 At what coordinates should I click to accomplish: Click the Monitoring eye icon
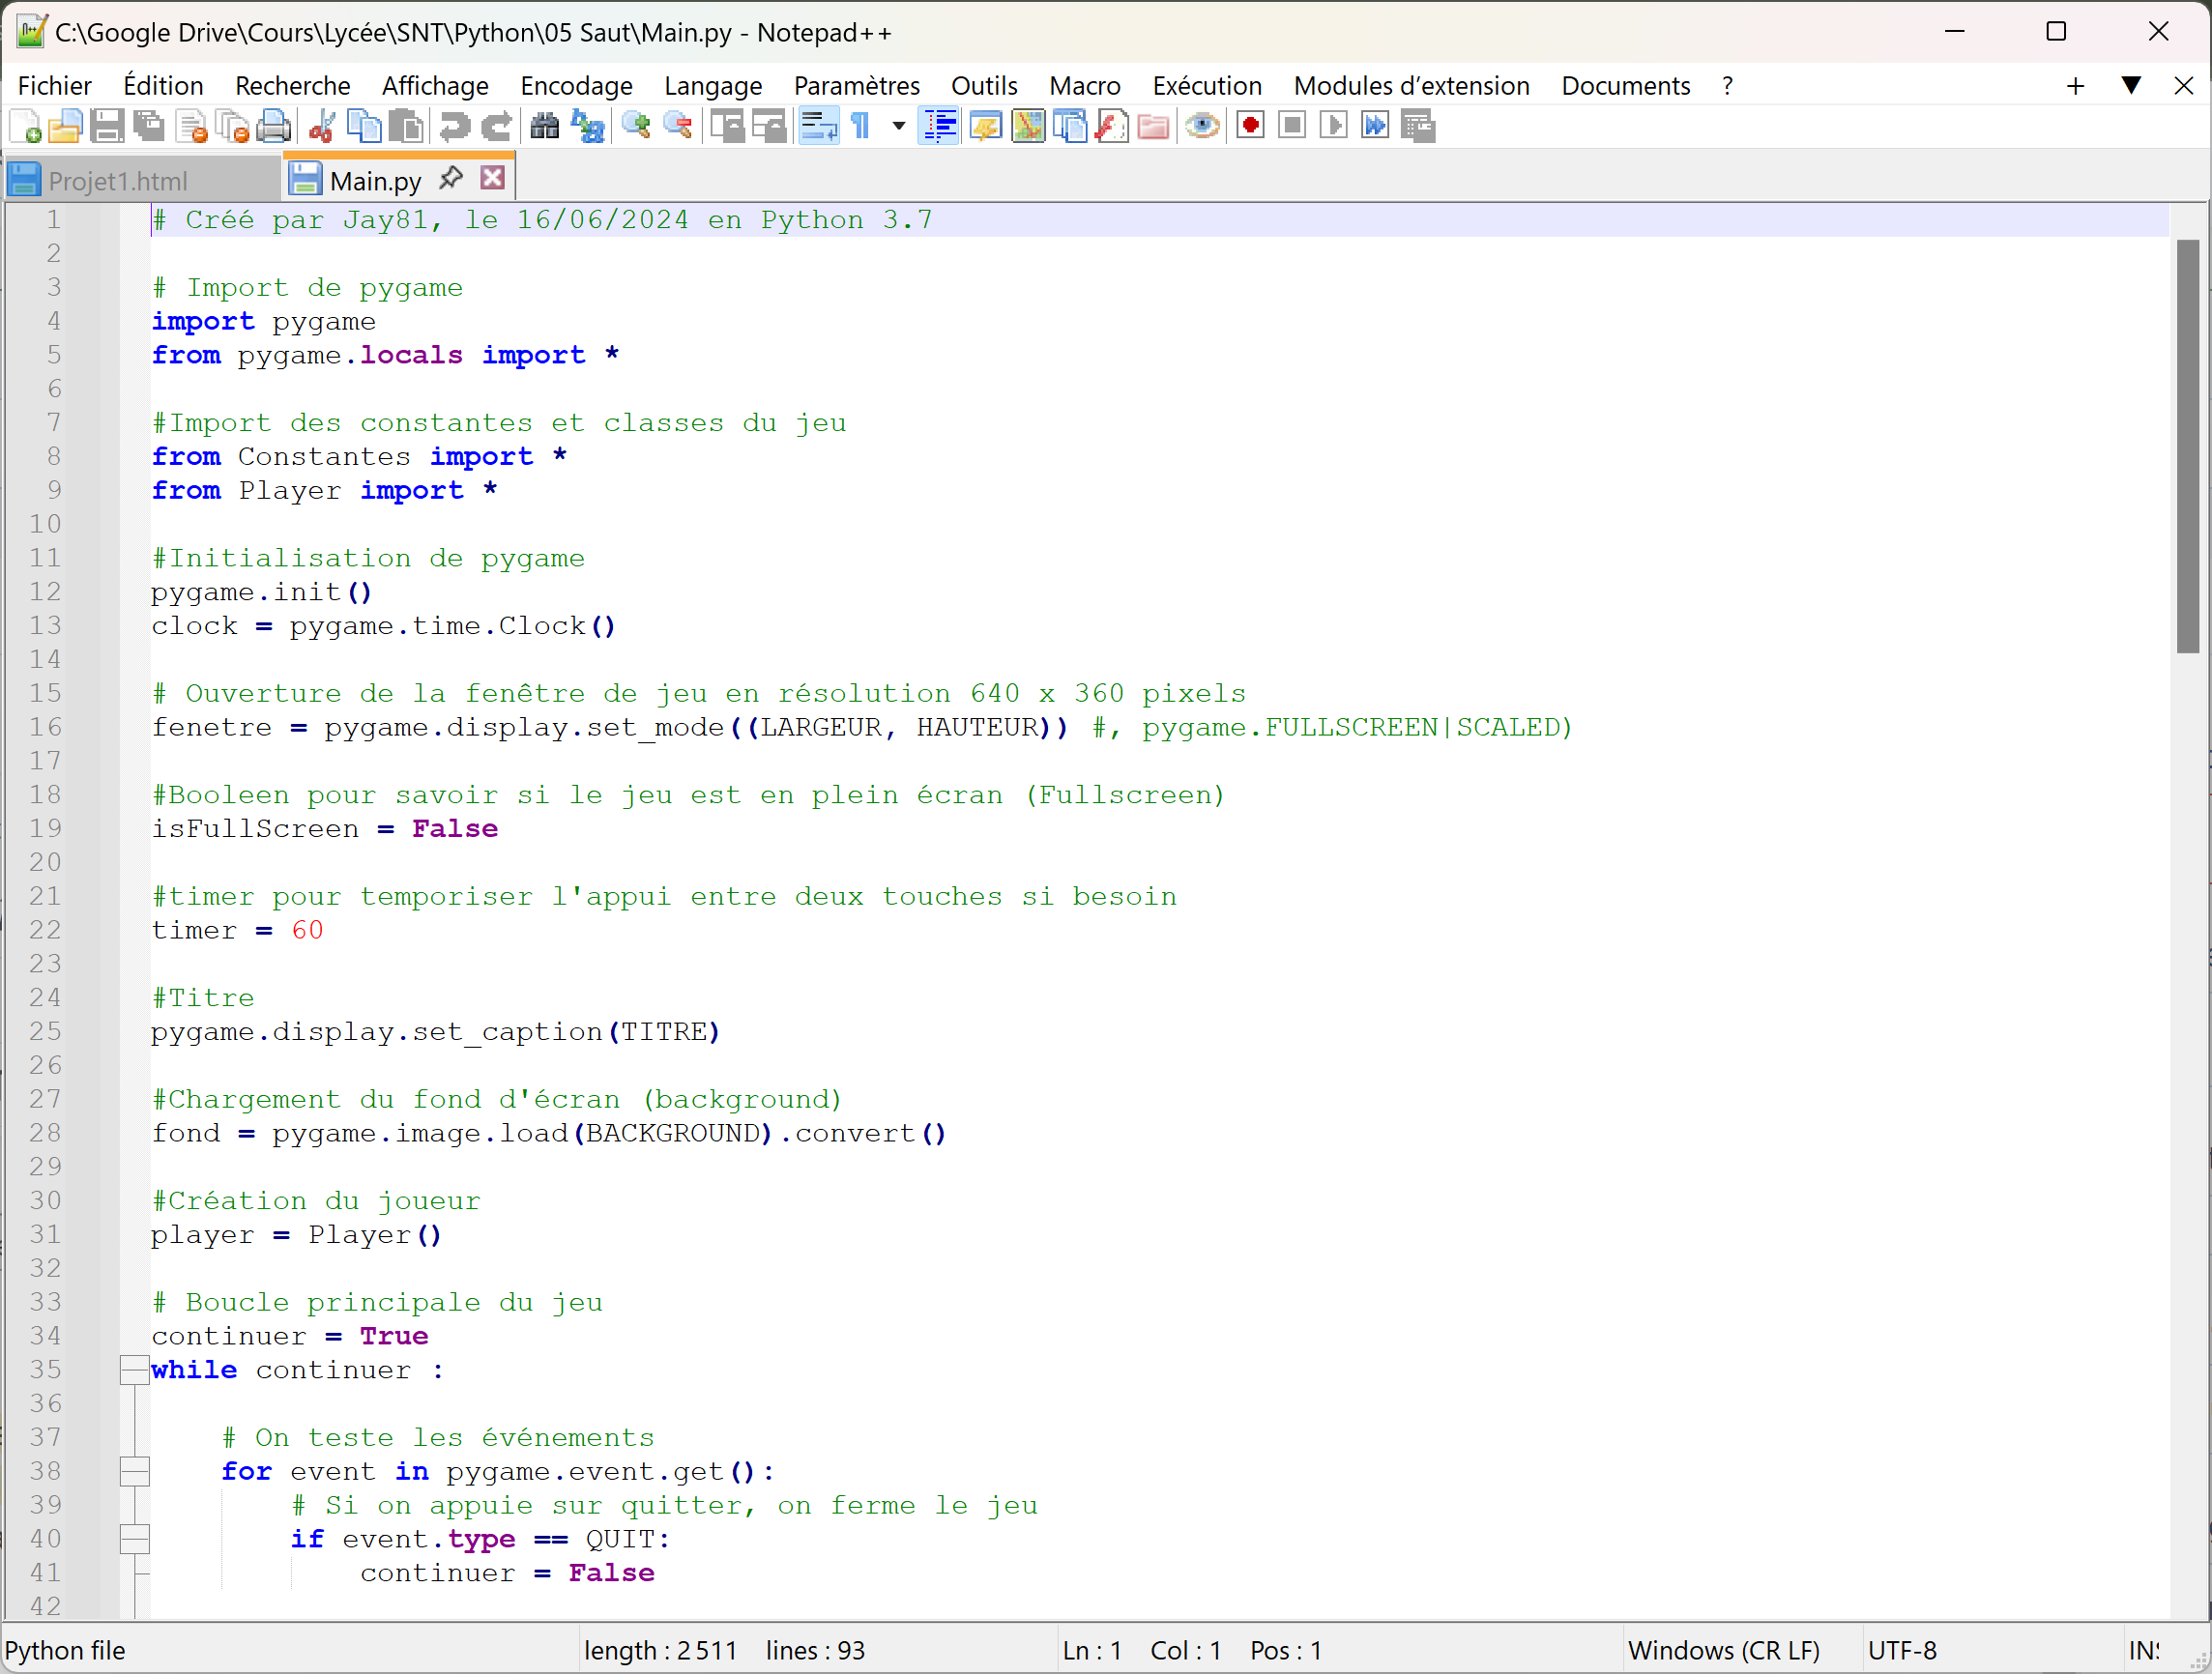[x=1202, y=126]
